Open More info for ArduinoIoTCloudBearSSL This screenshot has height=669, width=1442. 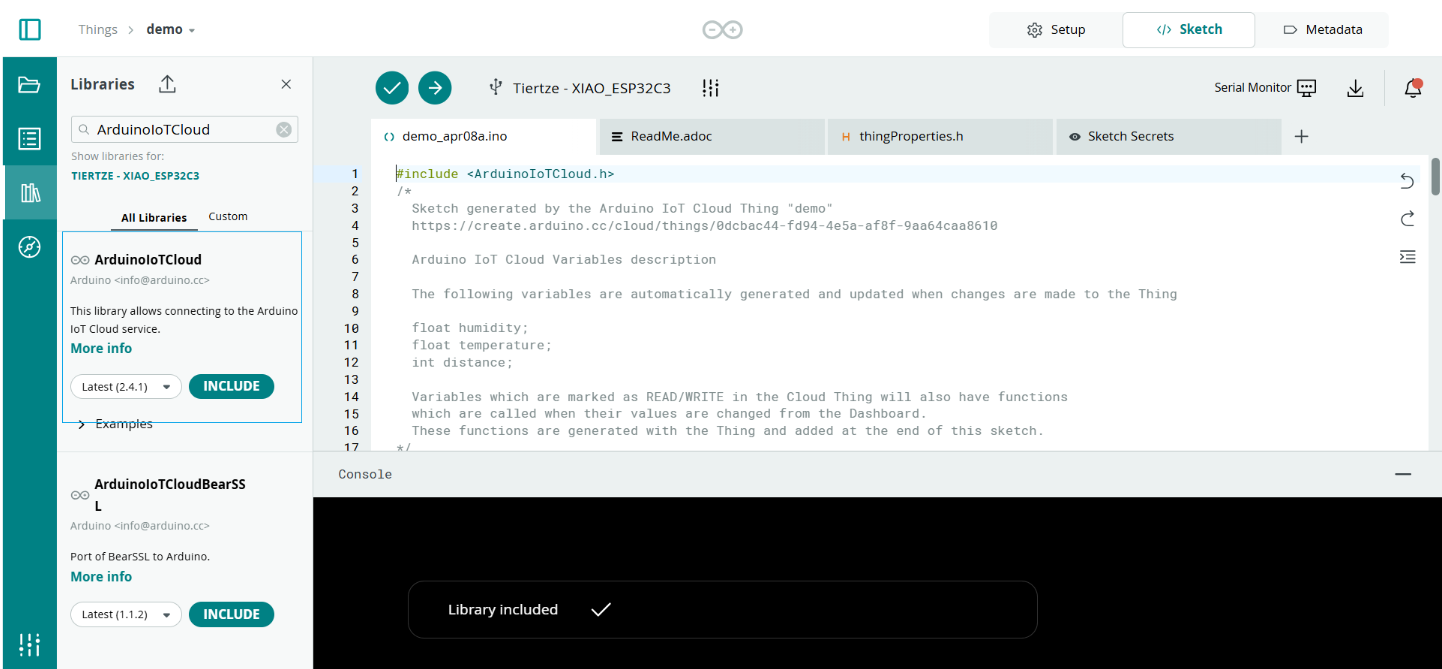[x=101, y=576]
